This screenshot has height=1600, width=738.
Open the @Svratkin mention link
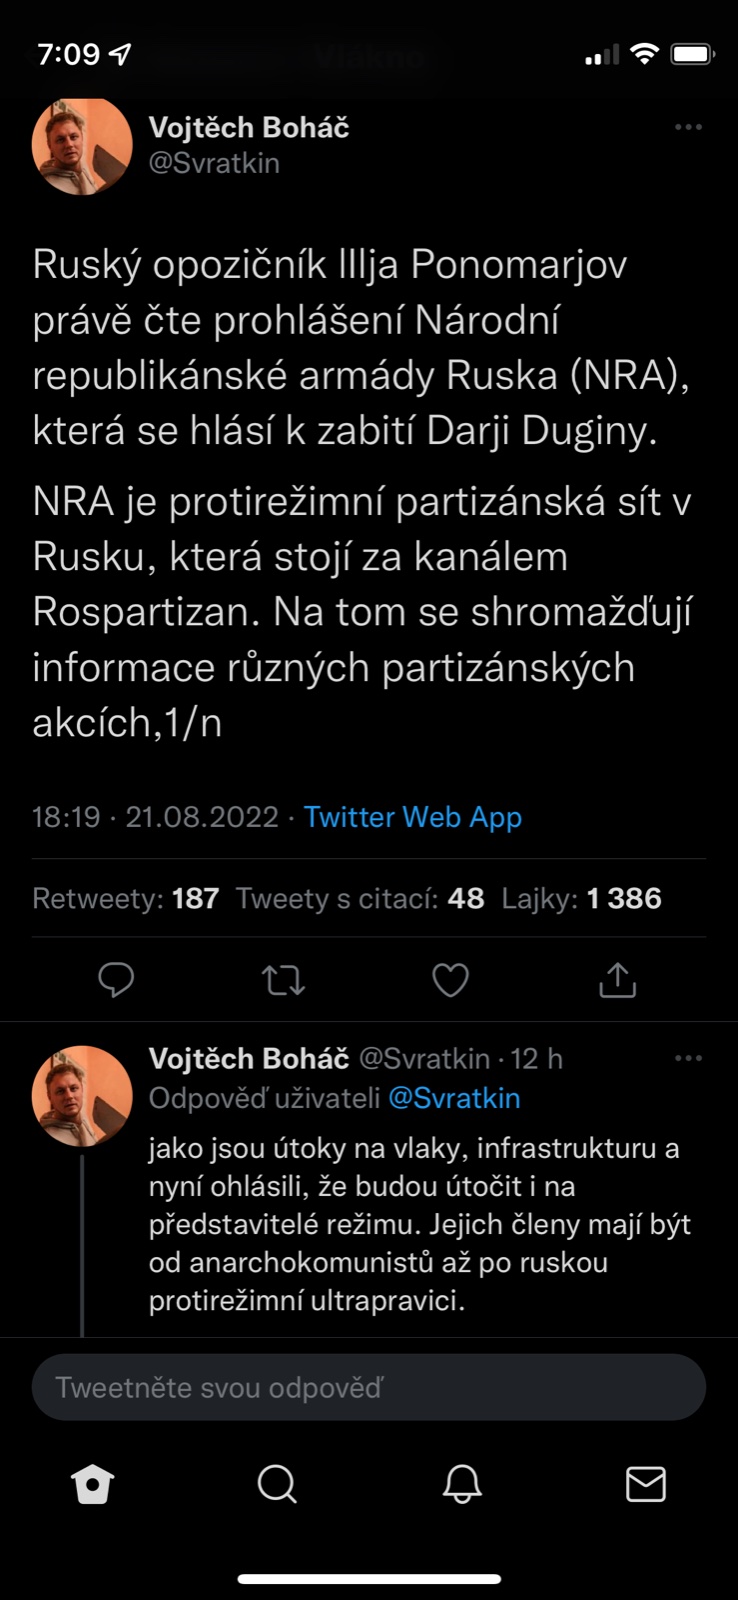[454, 1098]
